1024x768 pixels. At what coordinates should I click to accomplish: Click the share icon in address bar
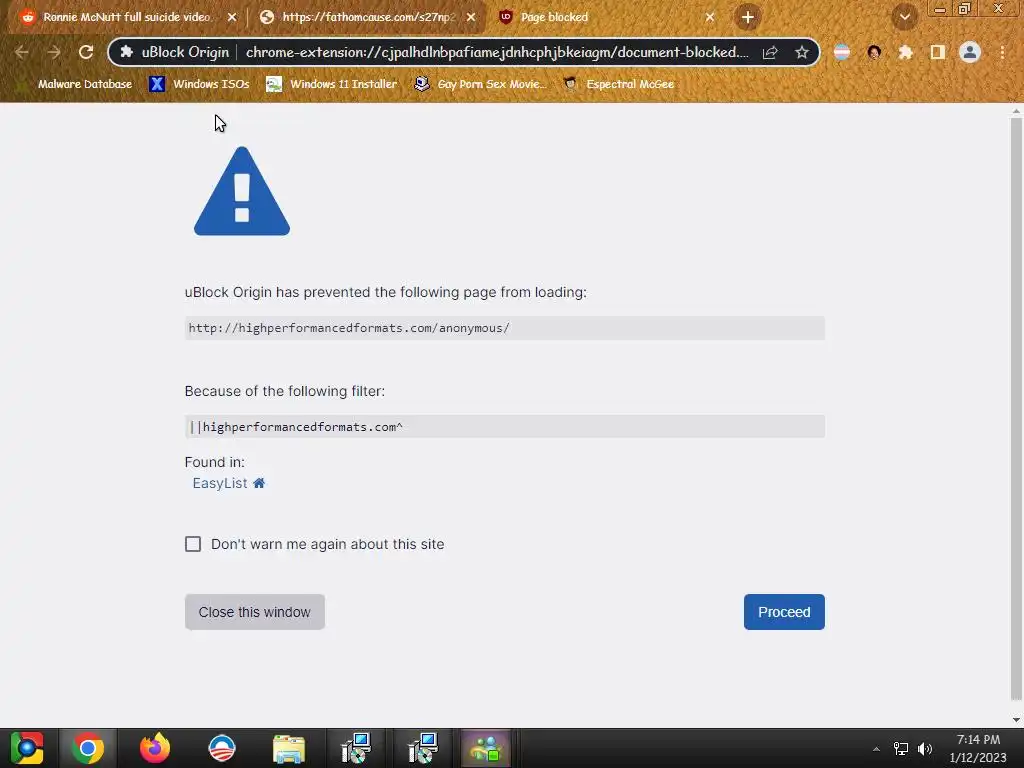click(770, 52)
